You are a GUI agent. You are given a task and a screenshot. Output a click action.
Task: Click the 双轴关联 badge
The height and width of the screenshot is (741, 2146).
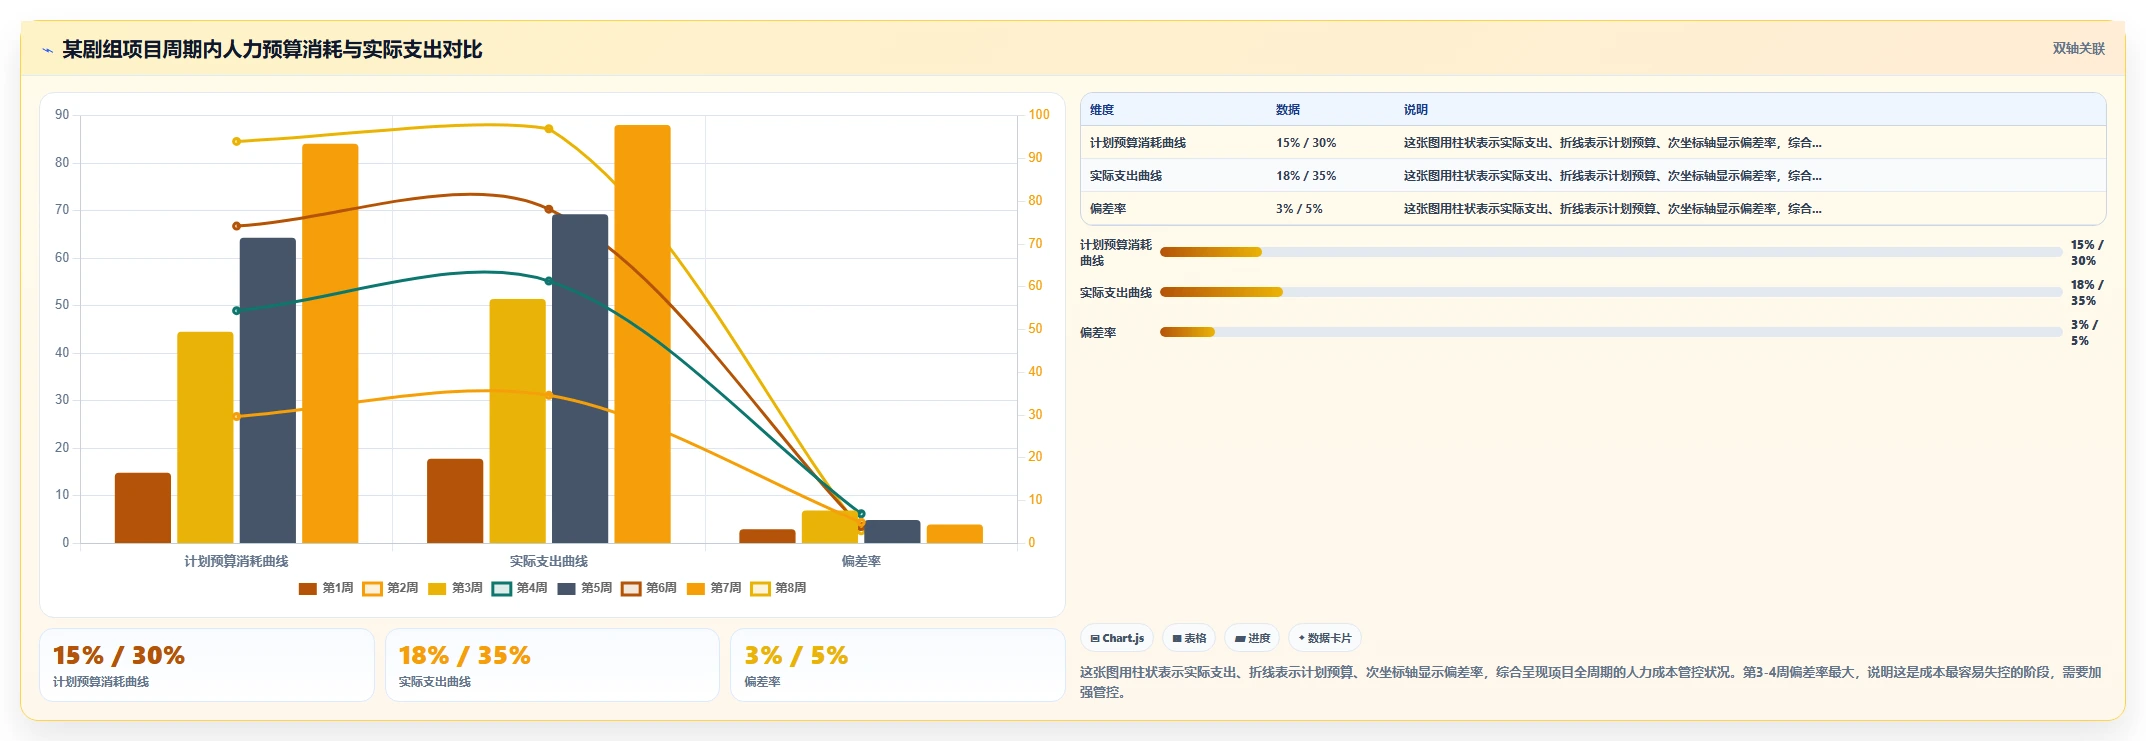[2079, 48]
